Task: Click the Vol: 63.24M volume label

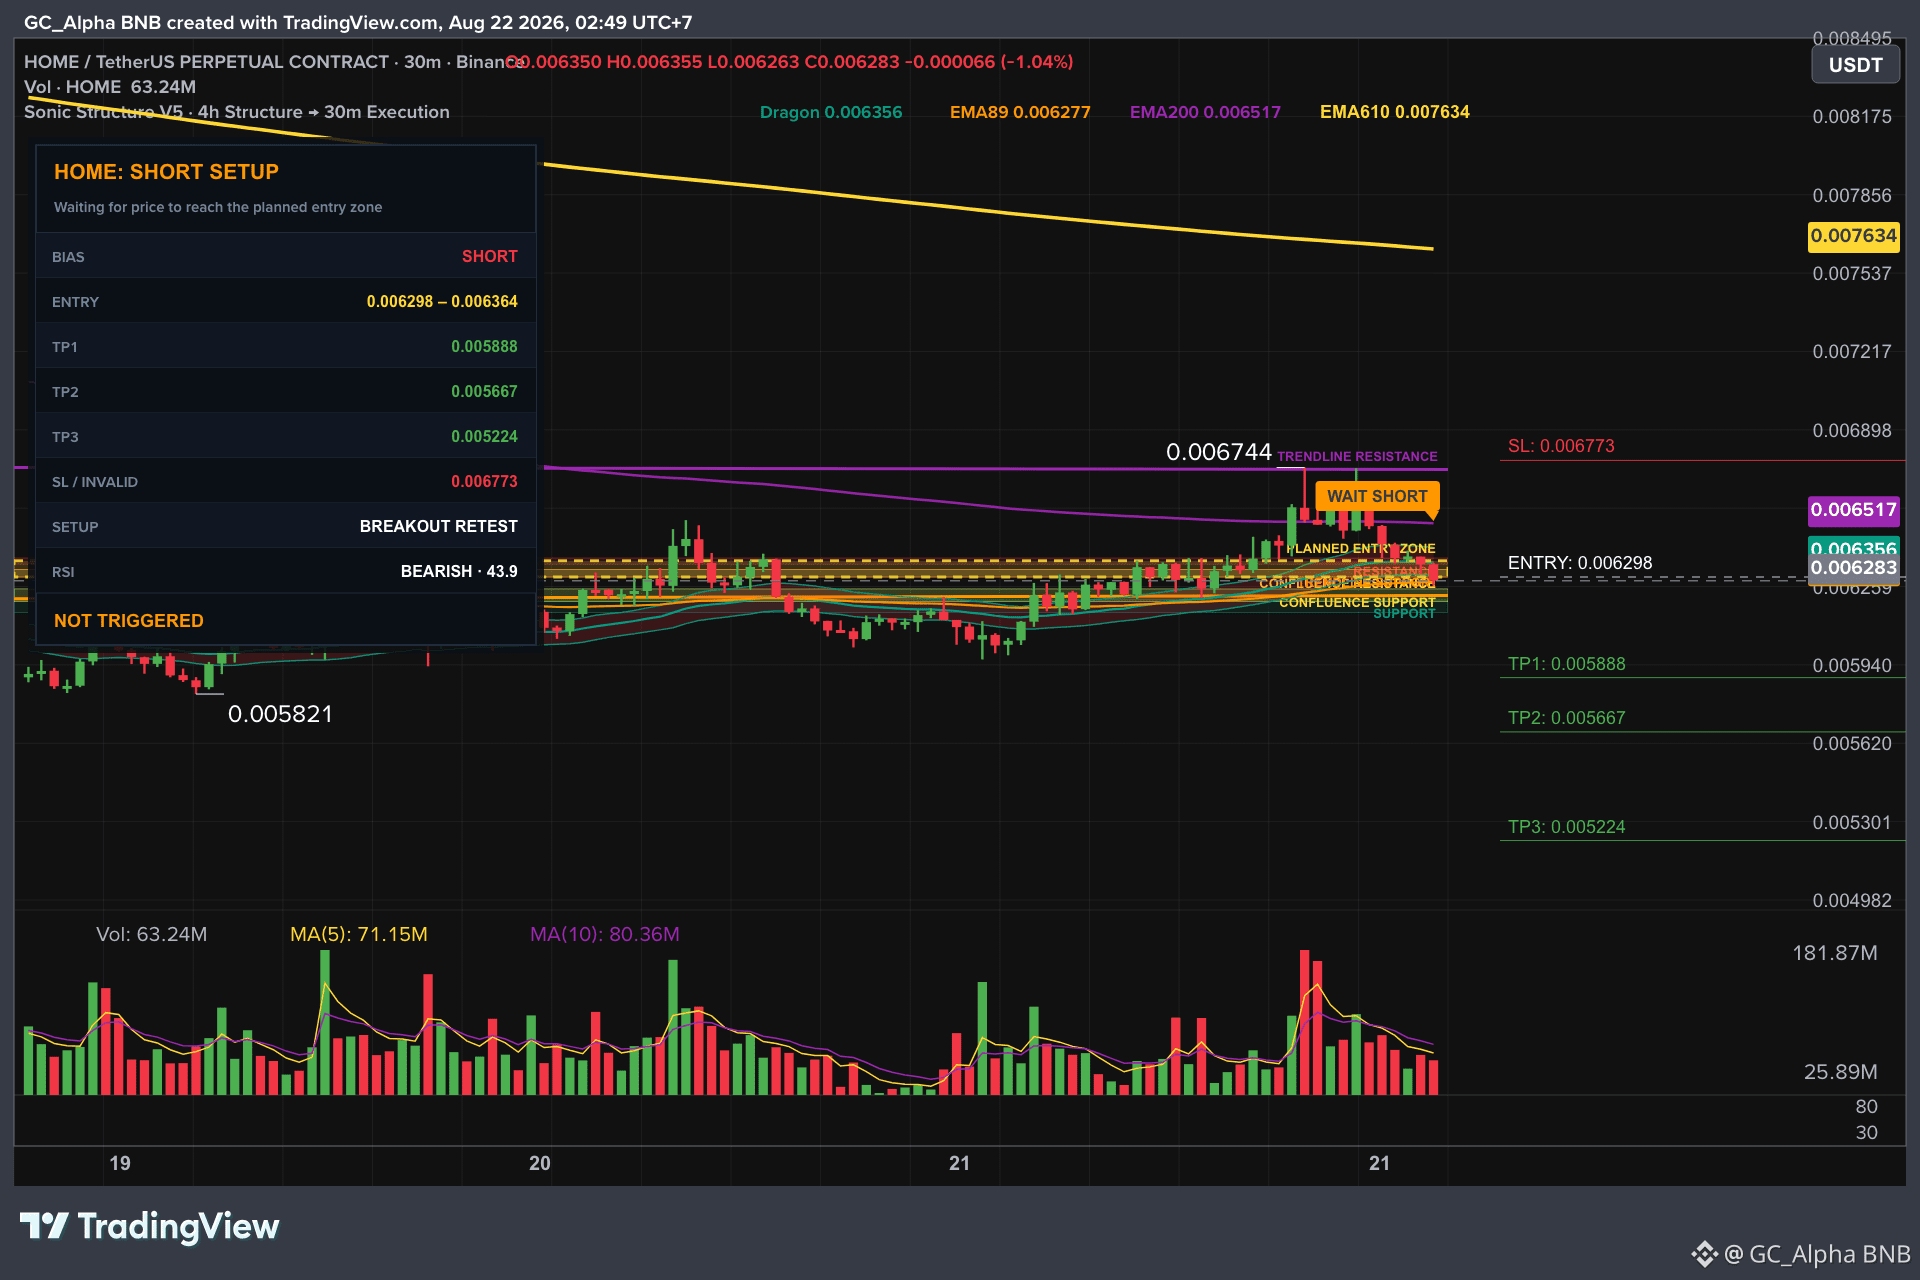Action: pyautogui.click(x=152, y=934)
